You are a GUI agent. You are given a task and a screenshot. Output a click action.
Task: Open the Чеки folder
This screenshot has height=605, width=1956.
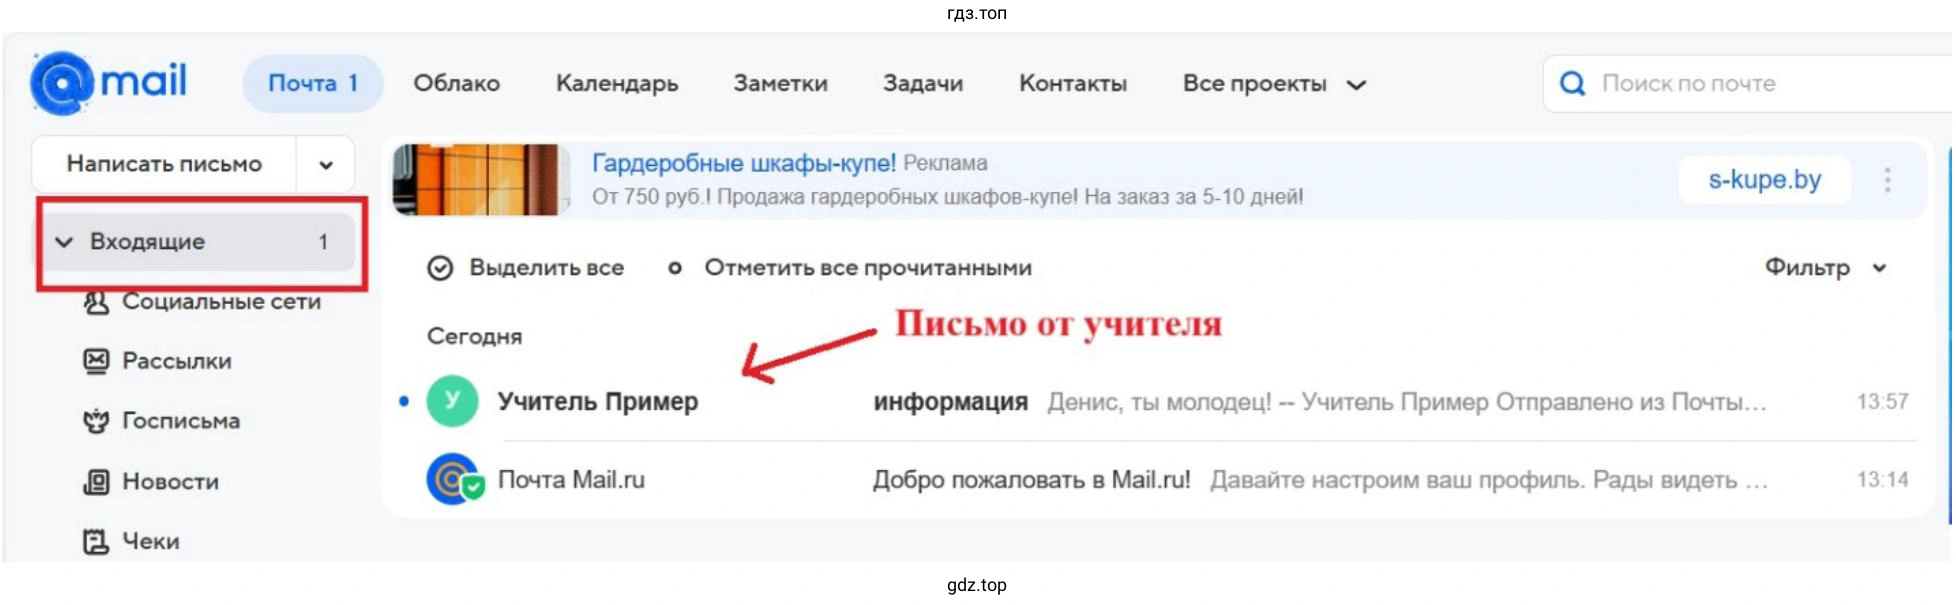(x=151, y=542)
